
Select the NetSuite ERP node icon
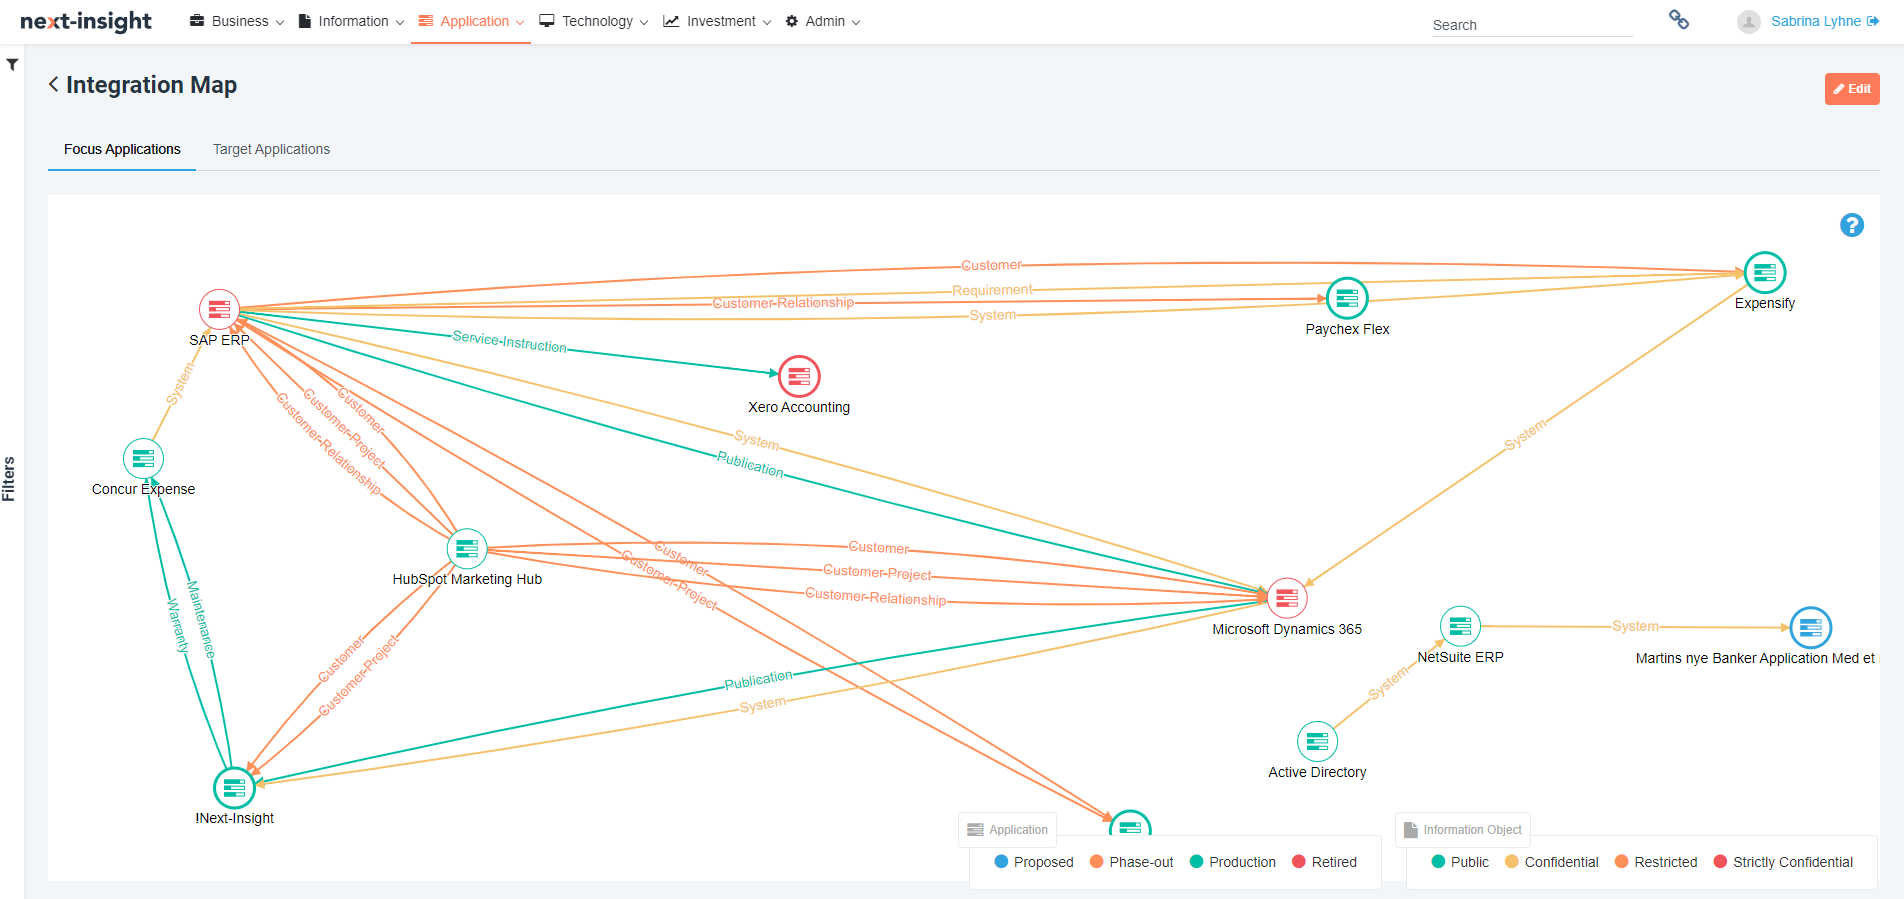tap(1460, 627)
